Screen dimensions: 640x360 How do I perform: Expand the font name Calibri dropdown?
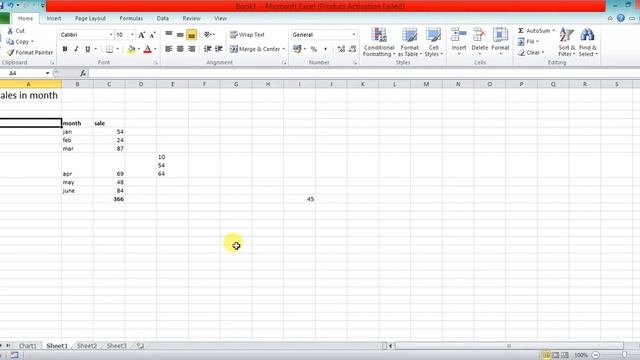coord(111,35)
